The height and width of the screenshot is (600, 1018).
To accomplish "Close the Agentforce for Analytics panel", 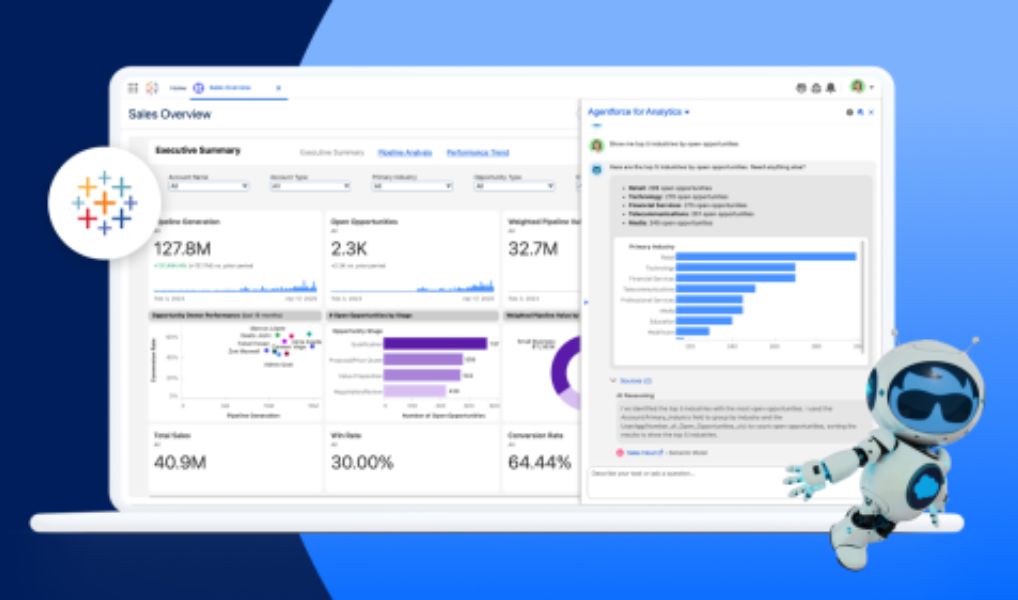I will (871, 112).
